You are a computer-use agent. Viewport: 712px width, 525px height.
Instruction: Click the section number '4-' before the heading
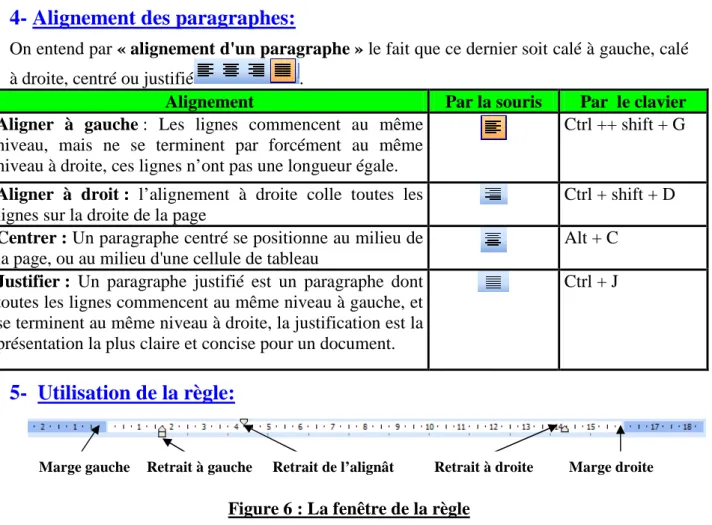pyautogui.click(x=18, y=18)
